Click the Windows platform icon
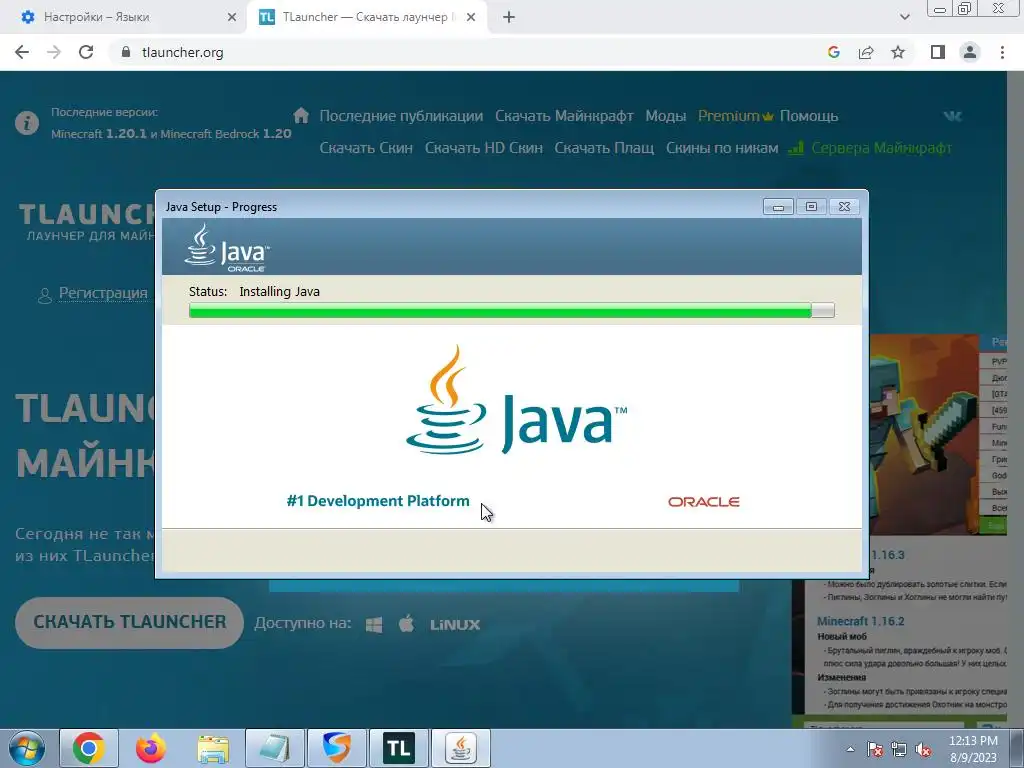This screenshot has height=768, width=1024. [374, 624]
